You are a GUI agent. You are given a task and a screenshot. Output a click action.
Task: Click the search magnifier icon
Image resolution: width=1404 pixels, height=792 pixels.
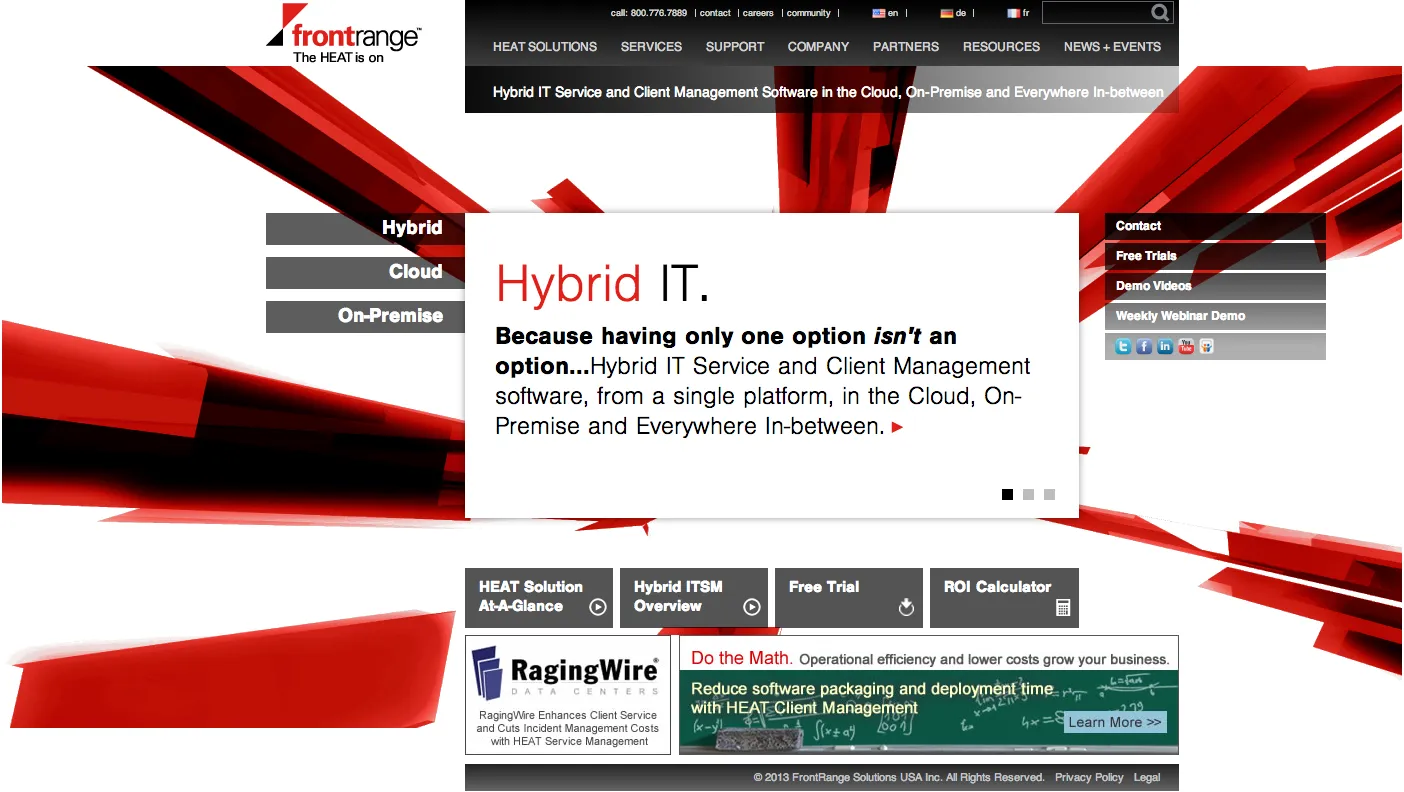[x=1160, y=13]
